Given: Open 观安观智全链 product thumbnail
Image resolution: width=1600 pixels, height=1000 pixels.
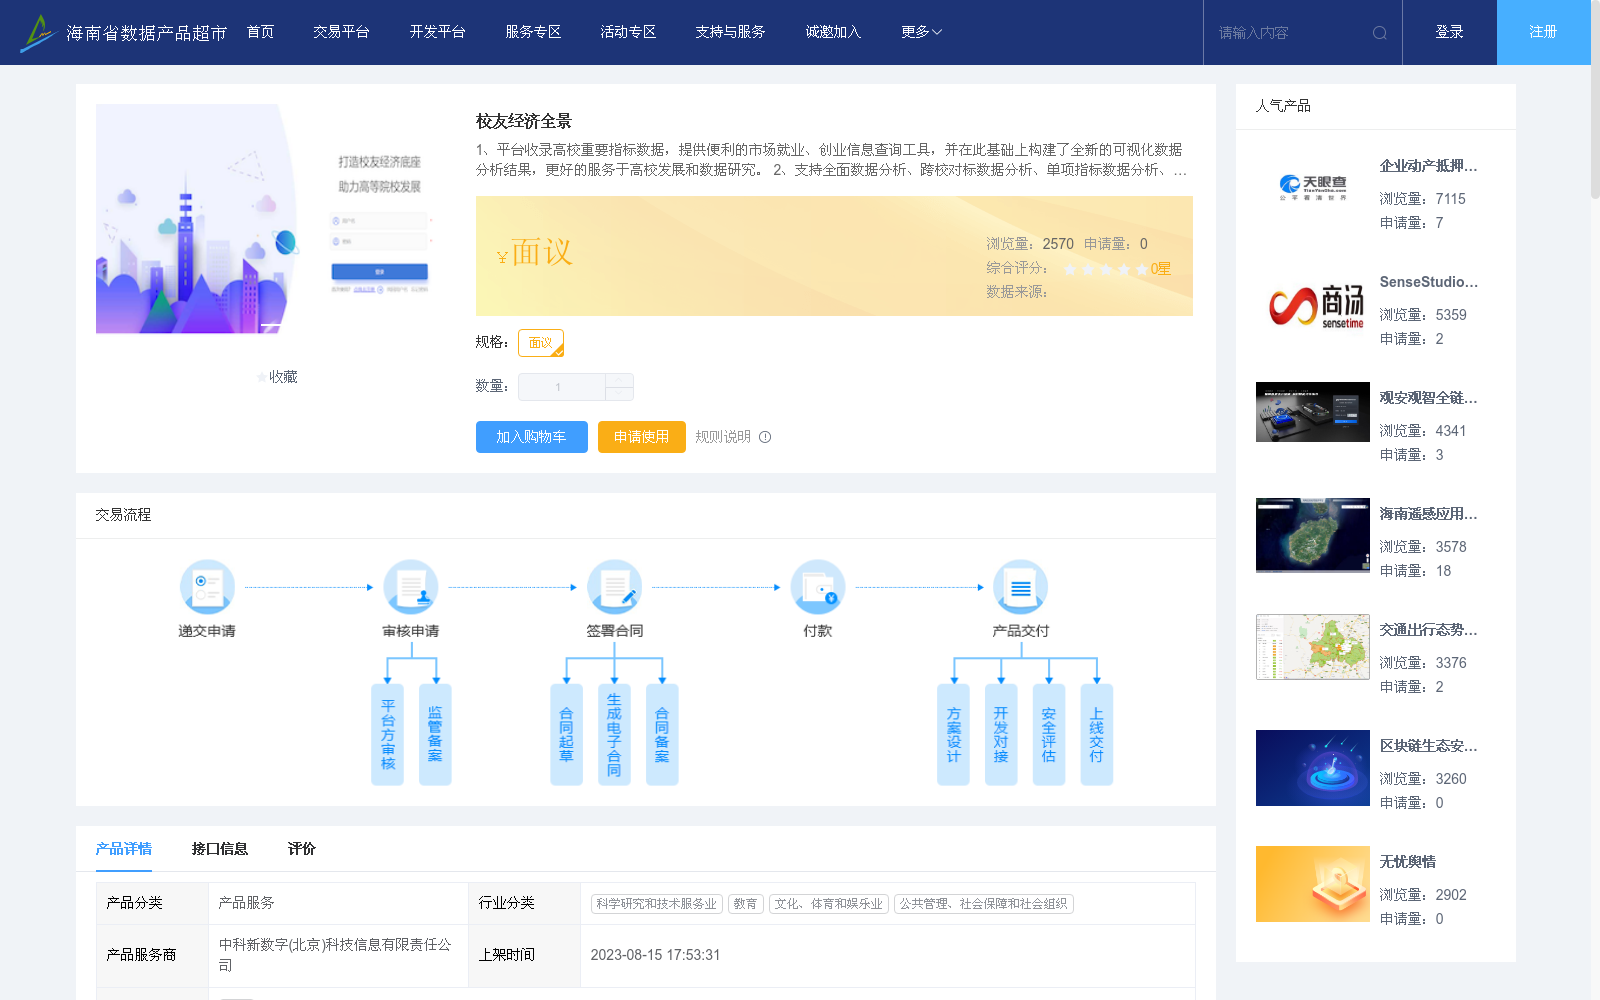Looking at the screenshot, I should (1313, 412).
